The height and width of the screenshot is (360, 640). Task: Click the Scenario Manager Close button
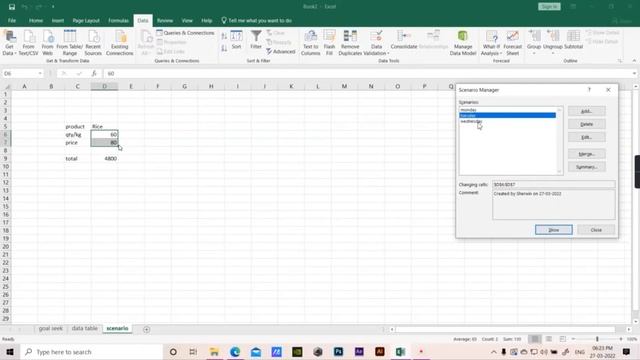click(596, 230)
